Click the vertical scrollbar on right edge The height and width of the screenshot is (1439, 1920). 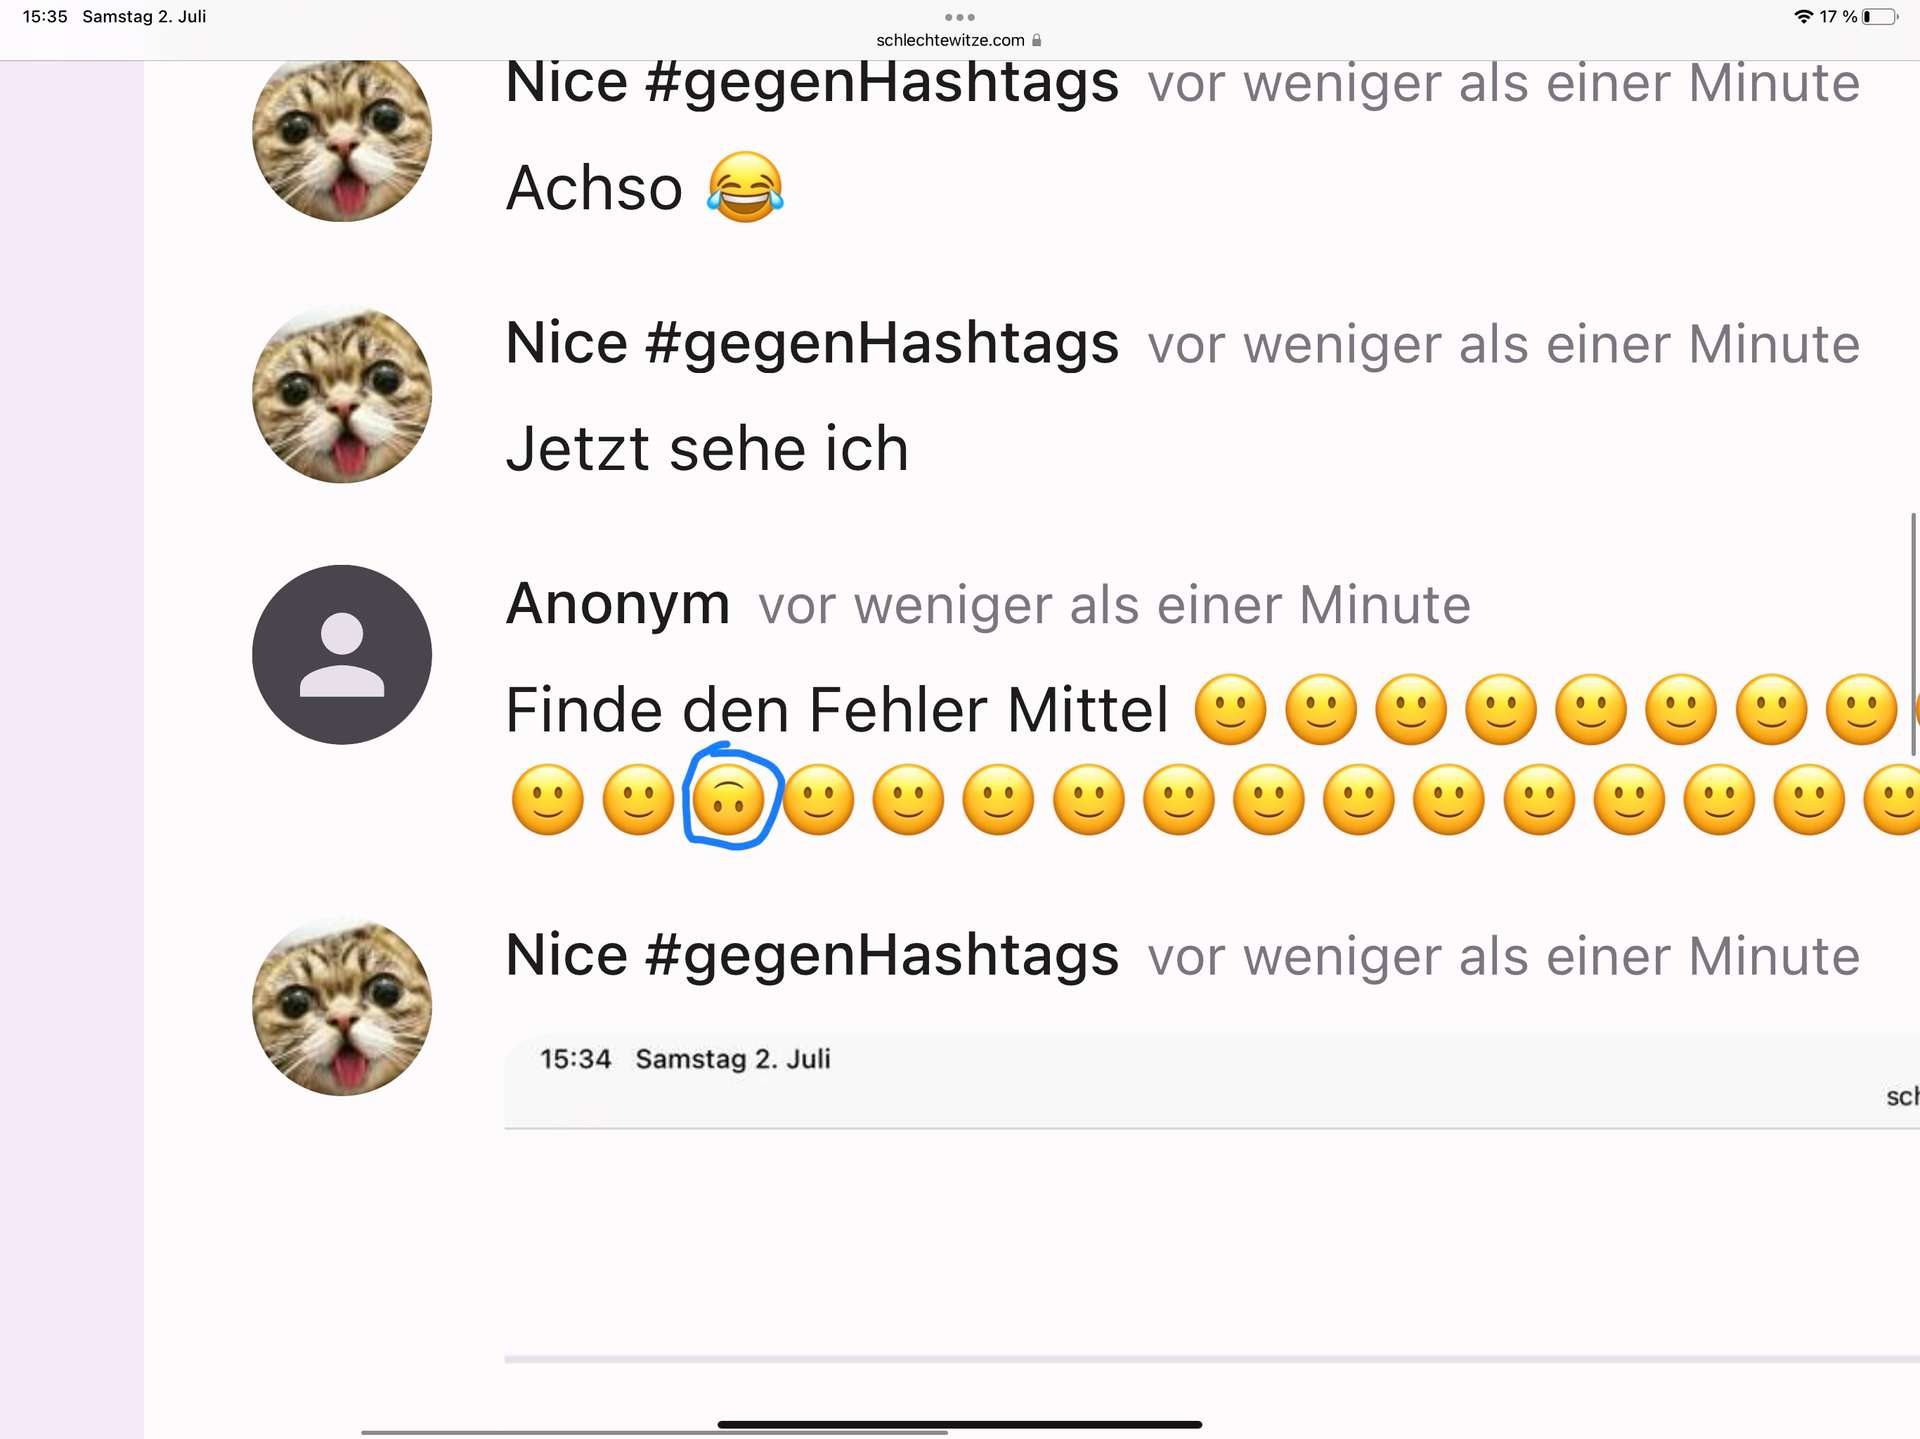[x=1913, y=635]
